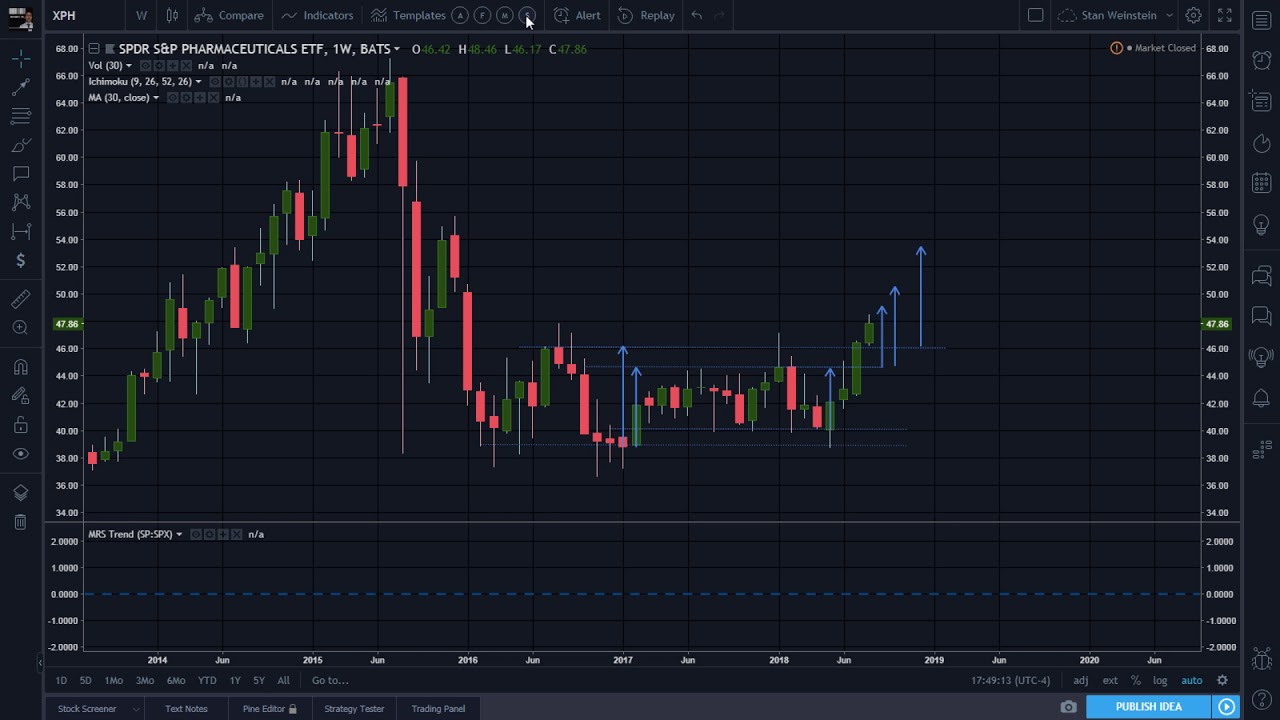
Task: Open the Templates button
Action: 408,15
